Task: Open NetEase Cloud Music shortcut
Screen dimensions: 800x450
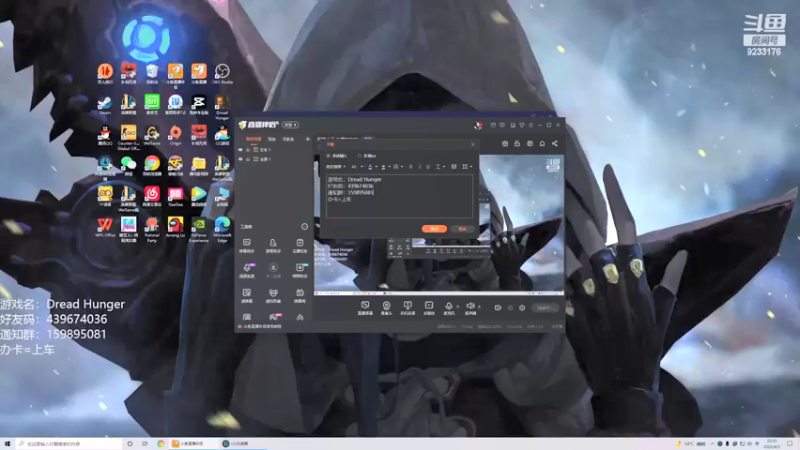Action: [x=152, y=196]
